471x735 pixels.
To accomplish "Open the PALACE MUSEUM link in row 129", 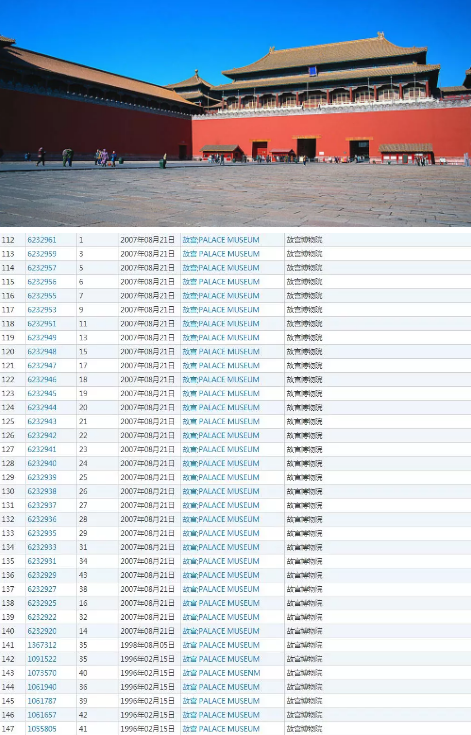I will pyautogui.click(x=221, y=477).
